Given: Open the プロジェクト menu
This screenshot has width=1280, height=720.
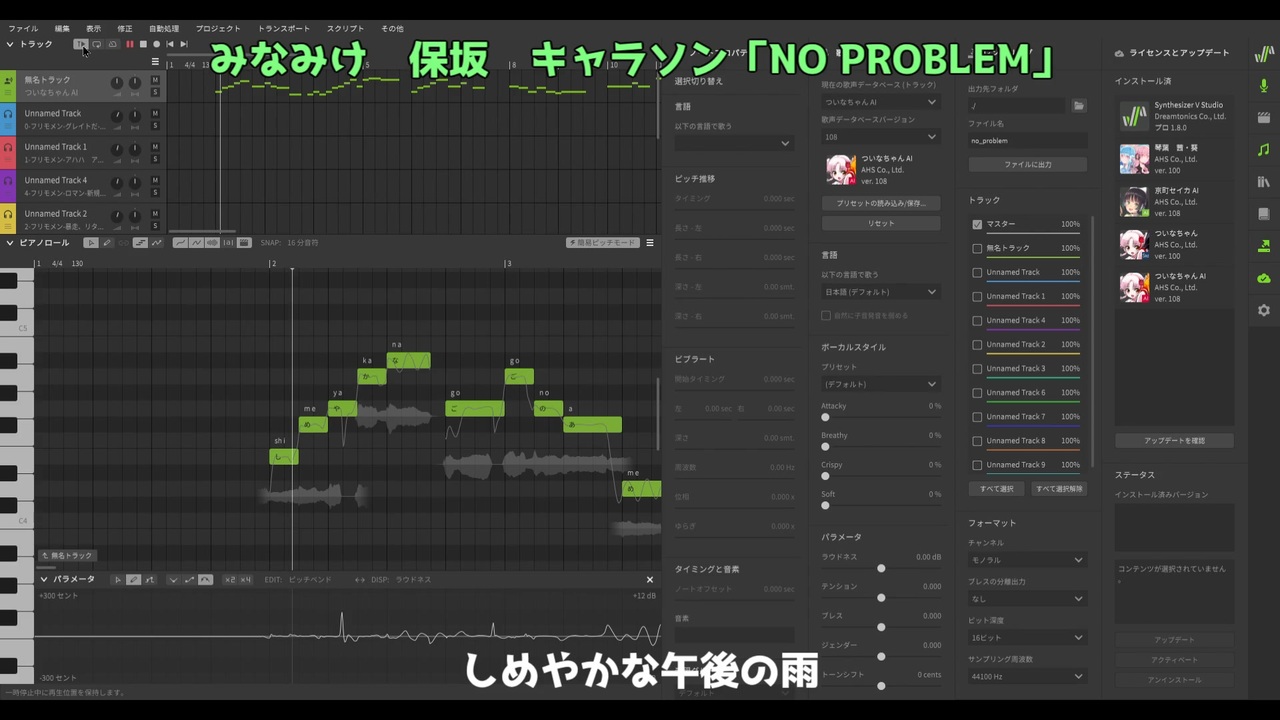Looking at the screenshot, I should click(218, 29).
